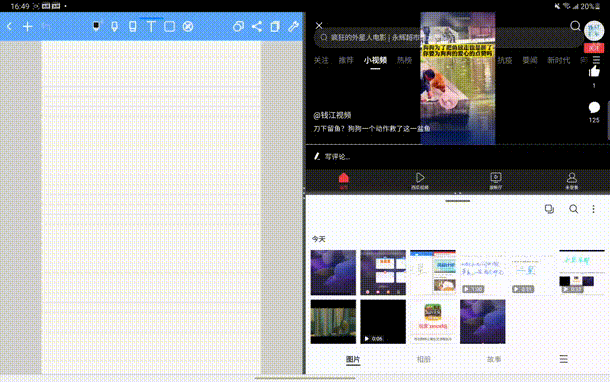Viewport: 610px width, 382px height.
Task: Open the first purple wallpaper thumbnail
Action: pos(333,272)
